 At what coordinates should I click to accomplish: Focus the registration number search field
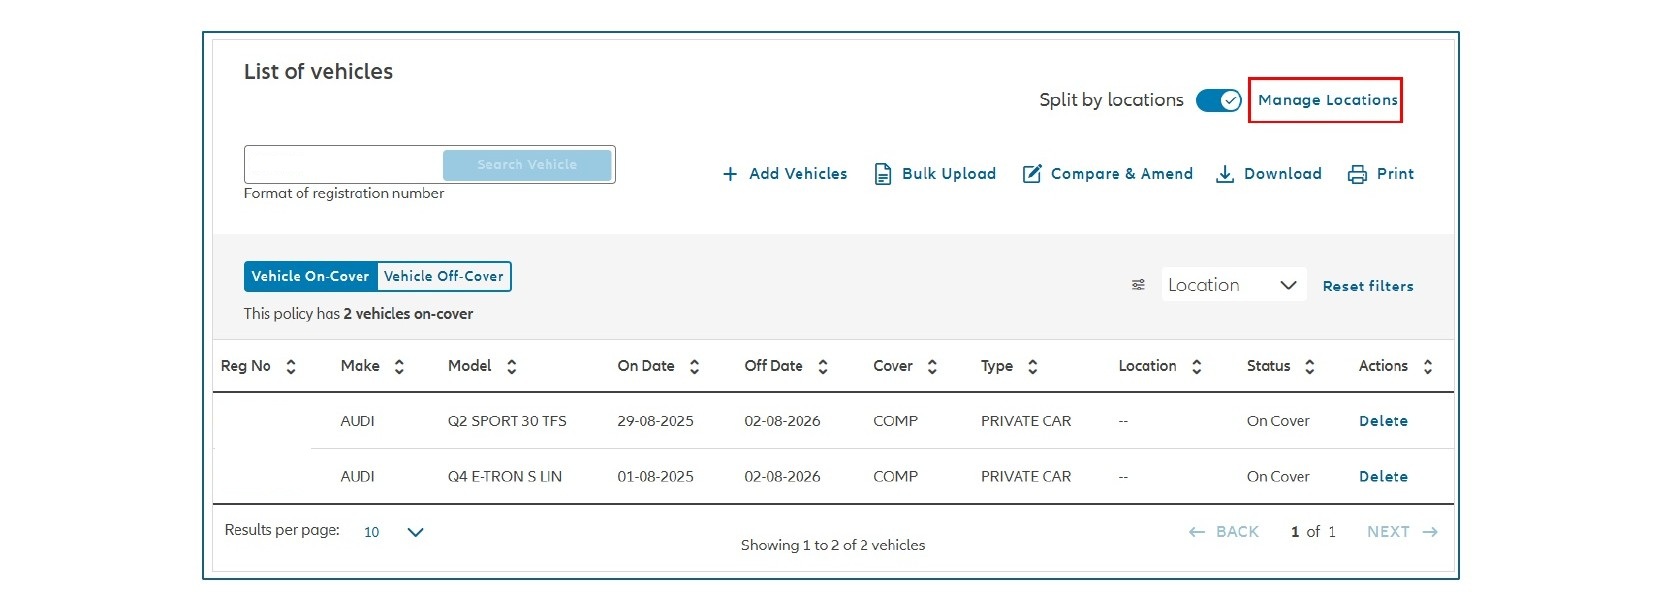(344, 165)
